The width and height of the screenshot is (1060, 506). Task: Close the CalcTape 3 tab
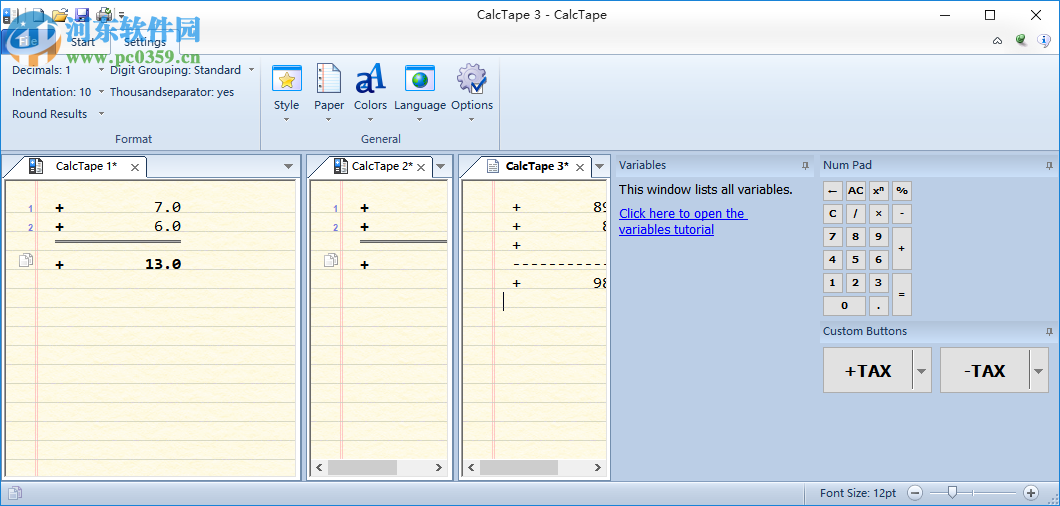click(579, 167)
